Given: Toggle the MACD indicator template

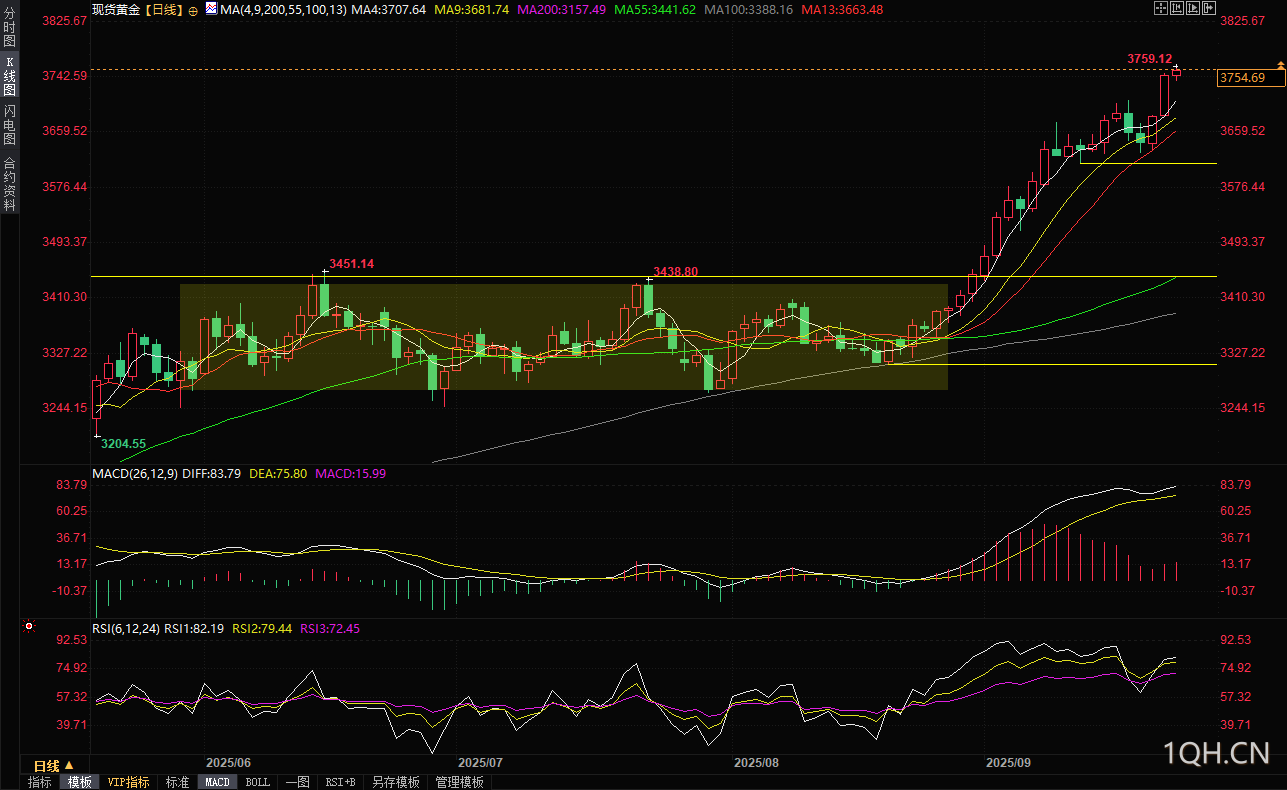Looking at the screenshot, I should [x=217, y=782].
